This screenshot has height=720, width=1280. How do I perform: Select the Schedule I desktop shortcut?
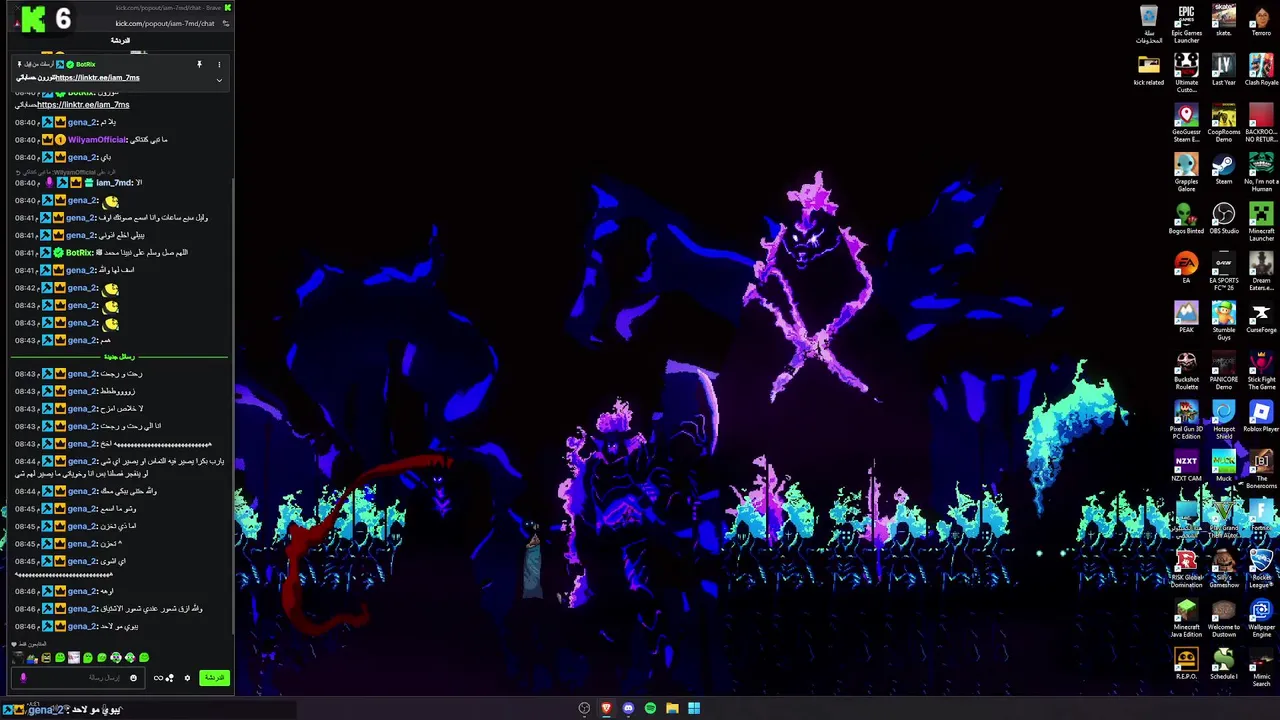(1224, 665)
